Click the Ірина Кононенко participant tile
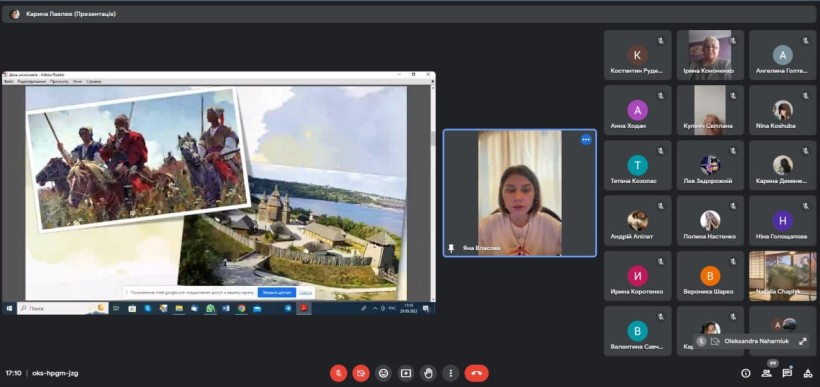Viewport: 820px width, 387px height. point(710,55)
